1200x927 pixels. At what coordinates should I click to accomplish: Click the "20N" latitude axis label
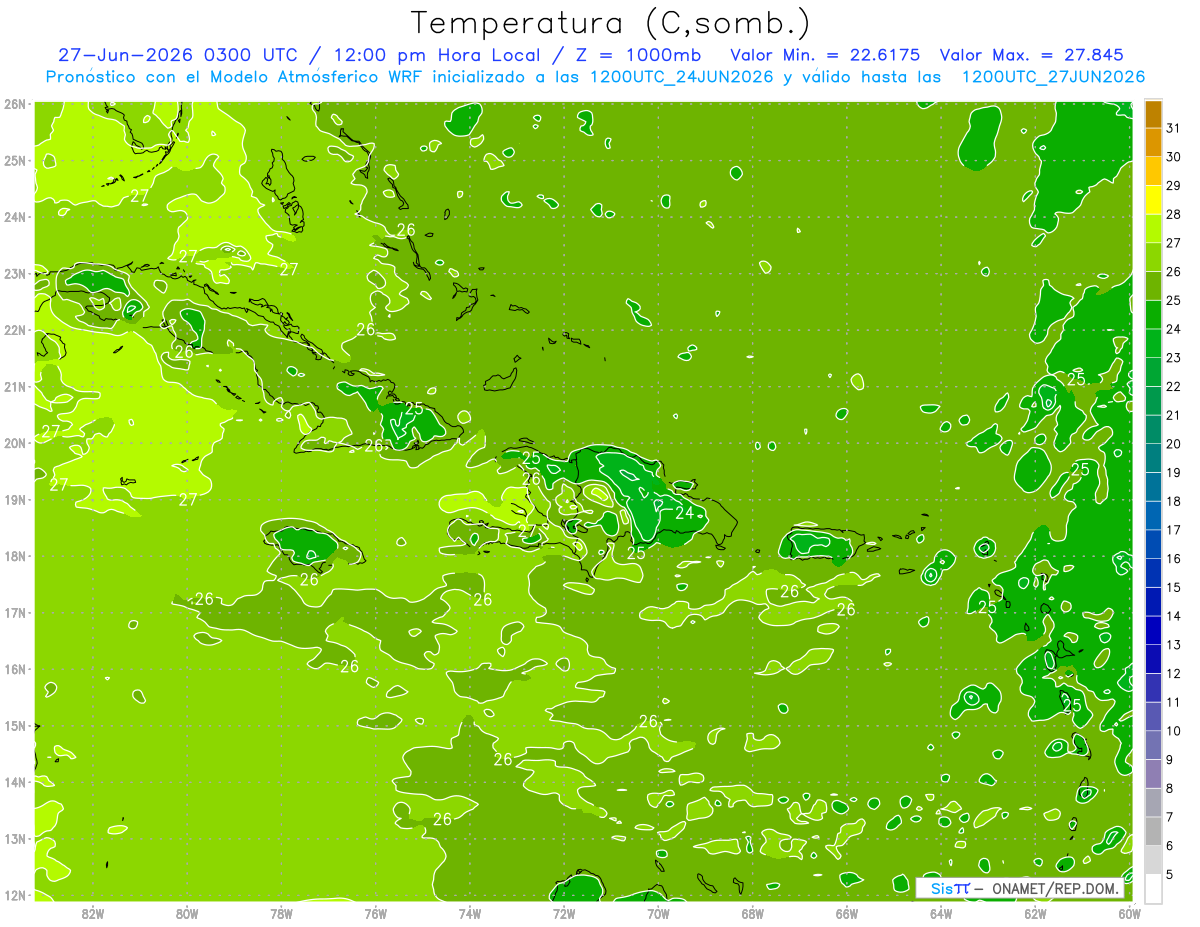pos(14,443)
